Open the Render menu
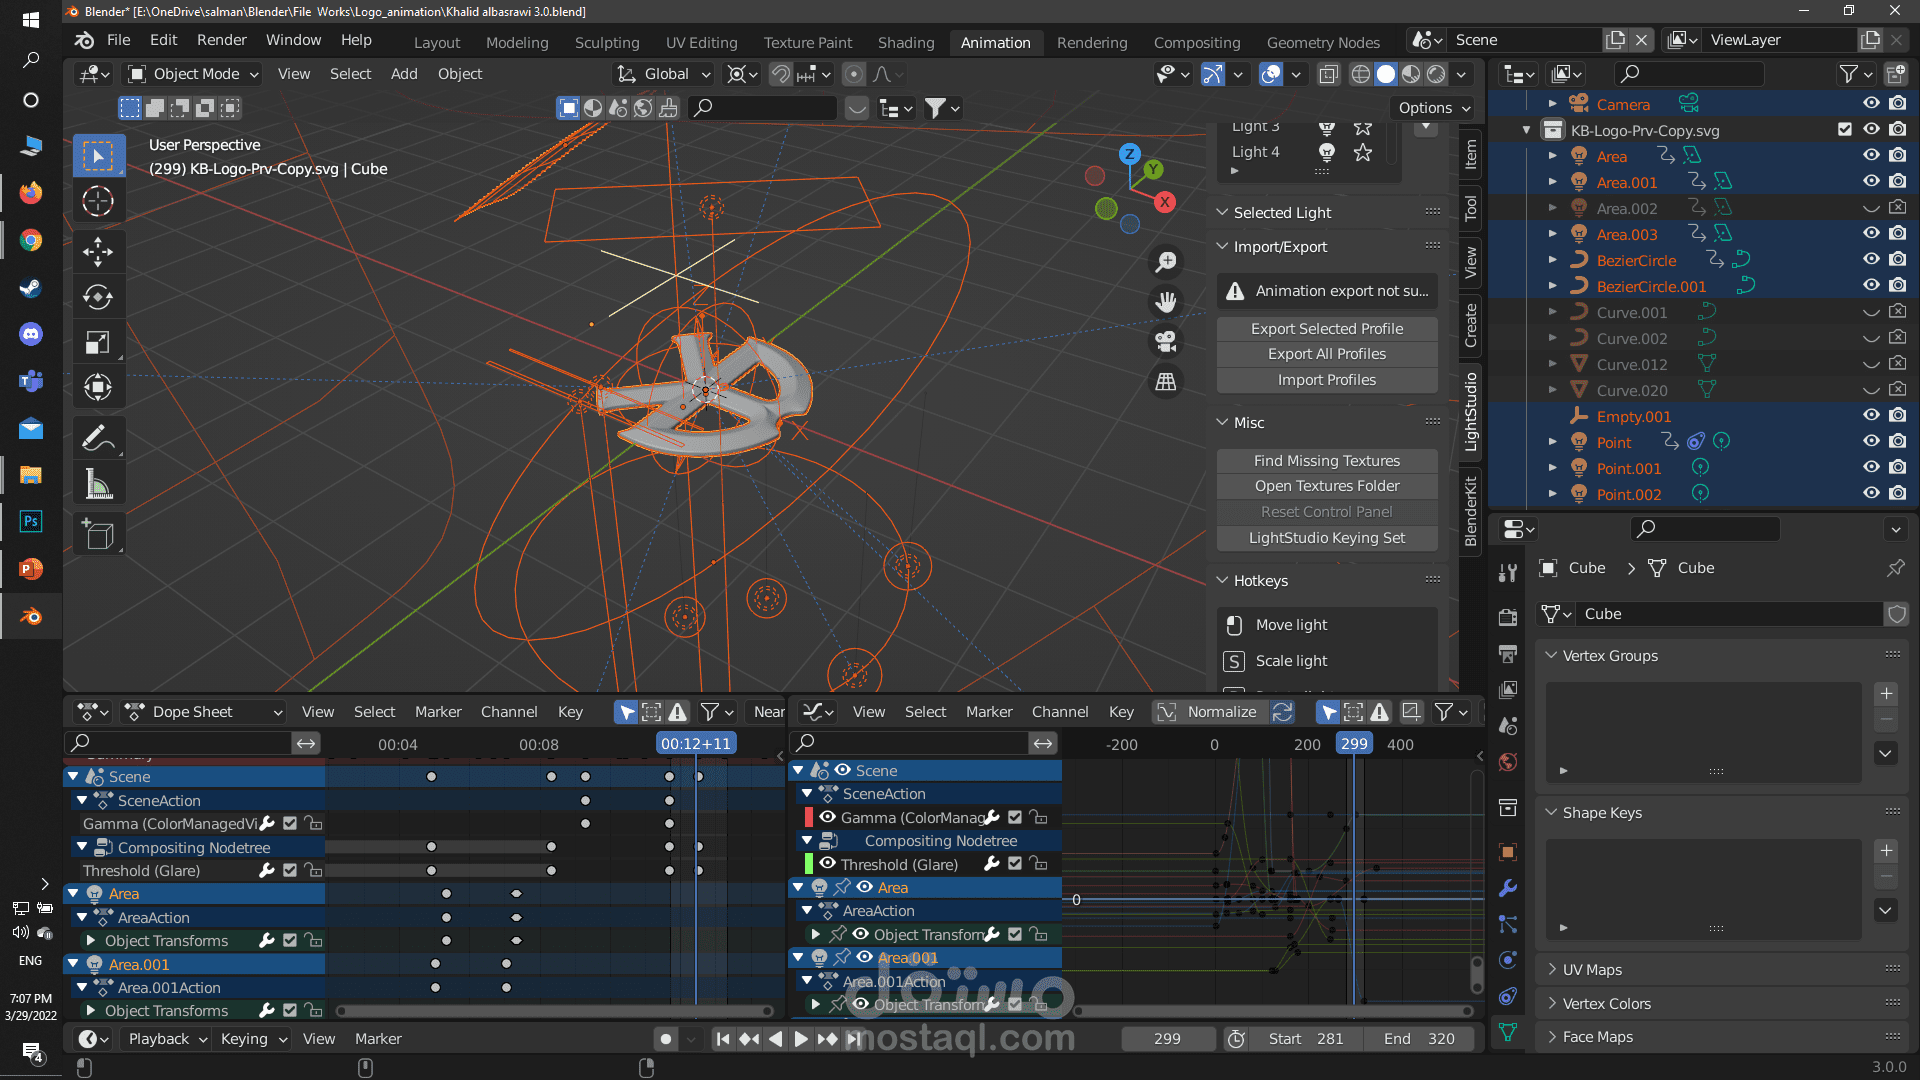The width and height of the screenshot is (1920, 1080). (x=221, y=40)
